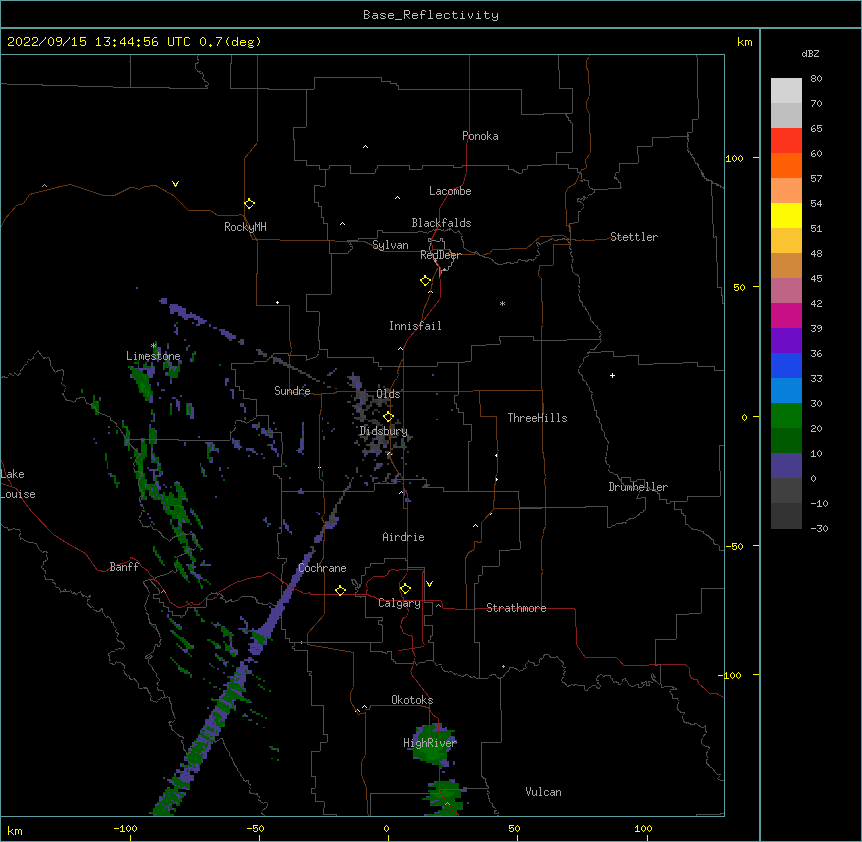862x842 pixels.
Task: Select the ThreeHills label
Action: [x=537, y=418]
